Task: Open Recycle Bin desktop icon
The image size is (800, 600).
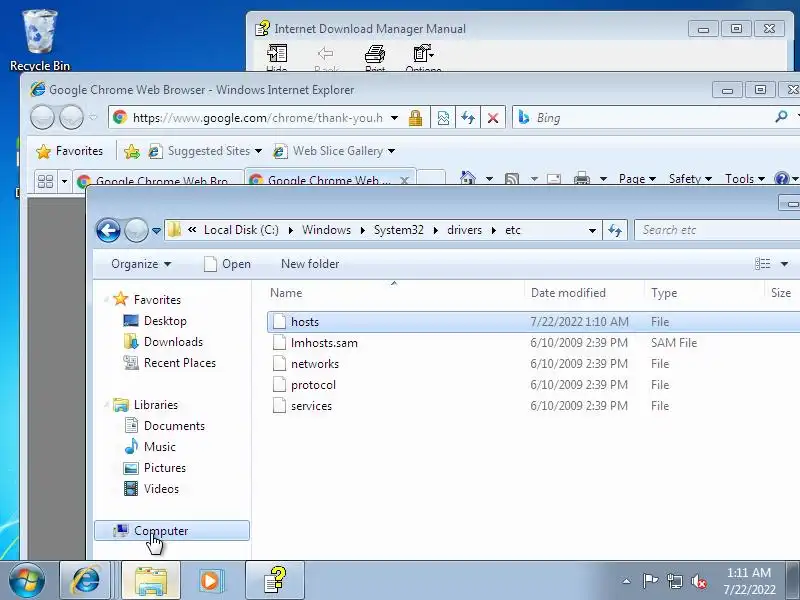Action: pyautogui.click(x=39, y=40)
